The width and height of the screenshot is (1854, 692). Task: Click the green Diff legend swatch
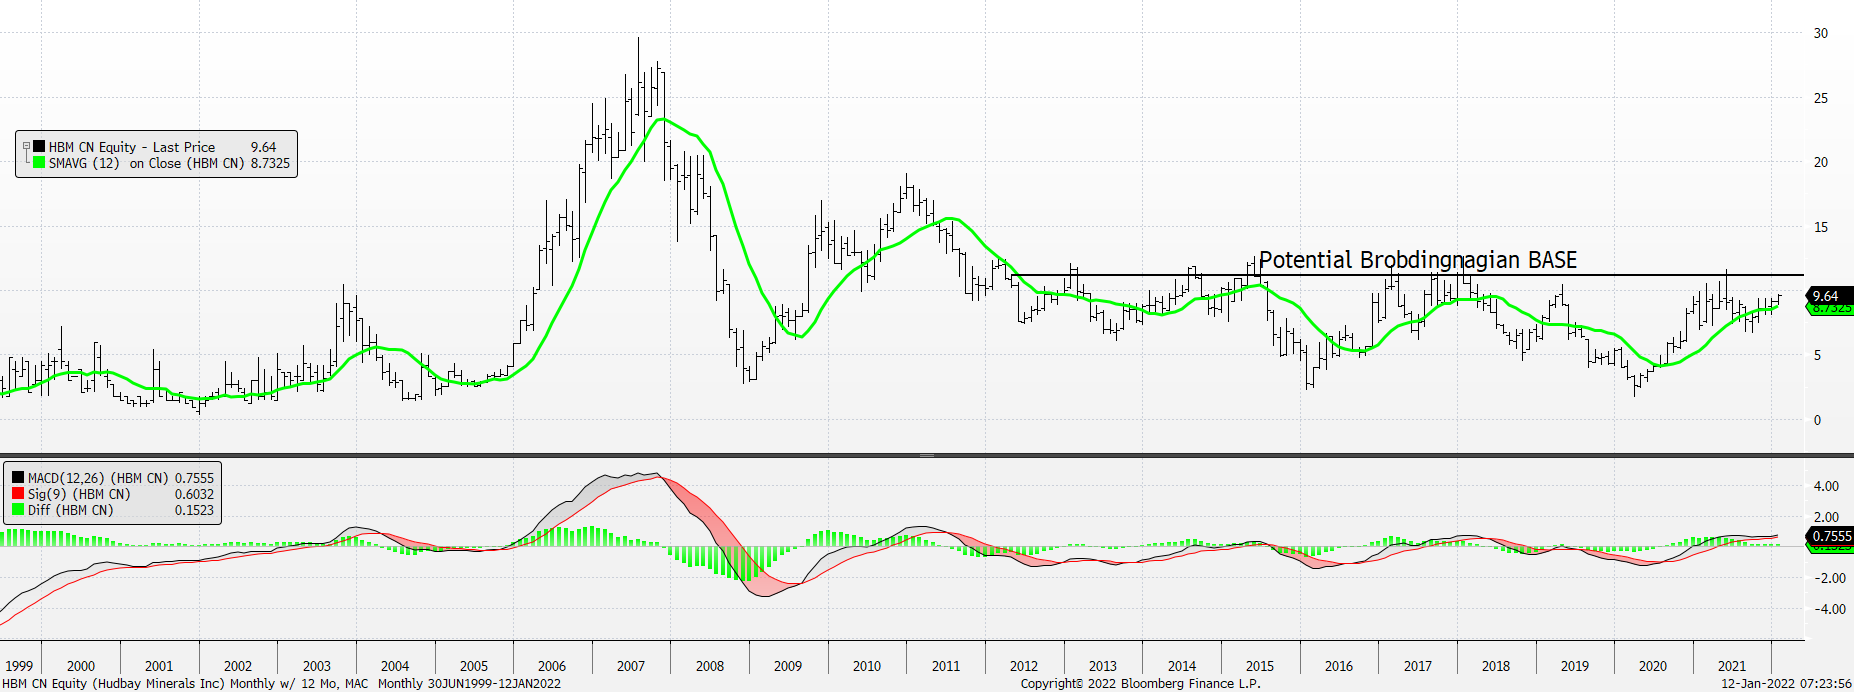(x=18, y=510)
